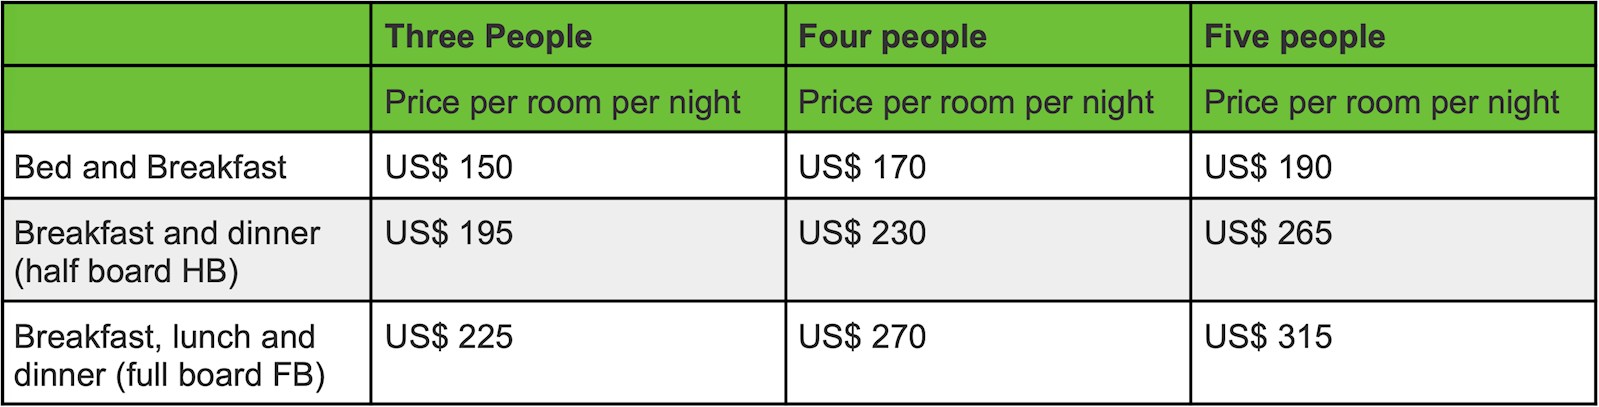Click the blank green cell left of Three People
This screenshot has width=1599, height=407.
[187, 36]
